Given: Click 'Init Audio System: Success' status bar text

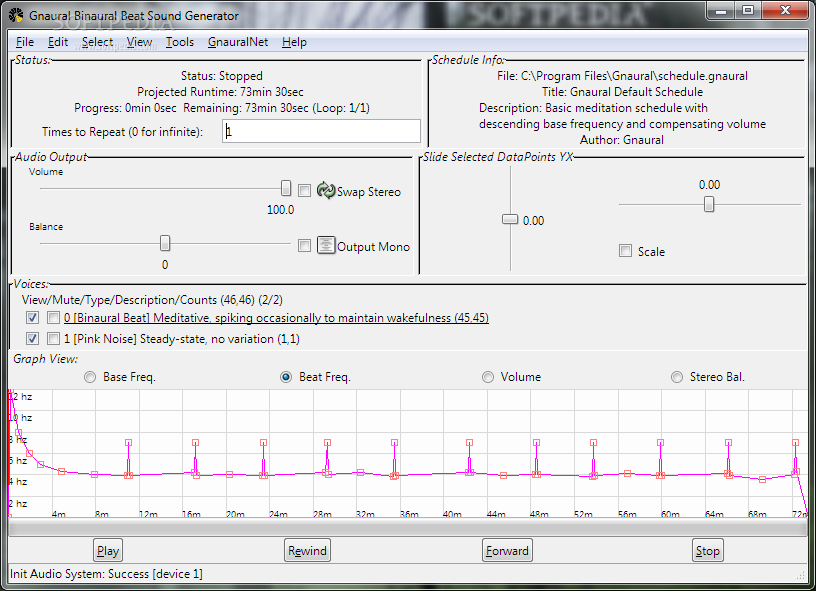Looking at the screenshot, I should [x=107, y=574].
